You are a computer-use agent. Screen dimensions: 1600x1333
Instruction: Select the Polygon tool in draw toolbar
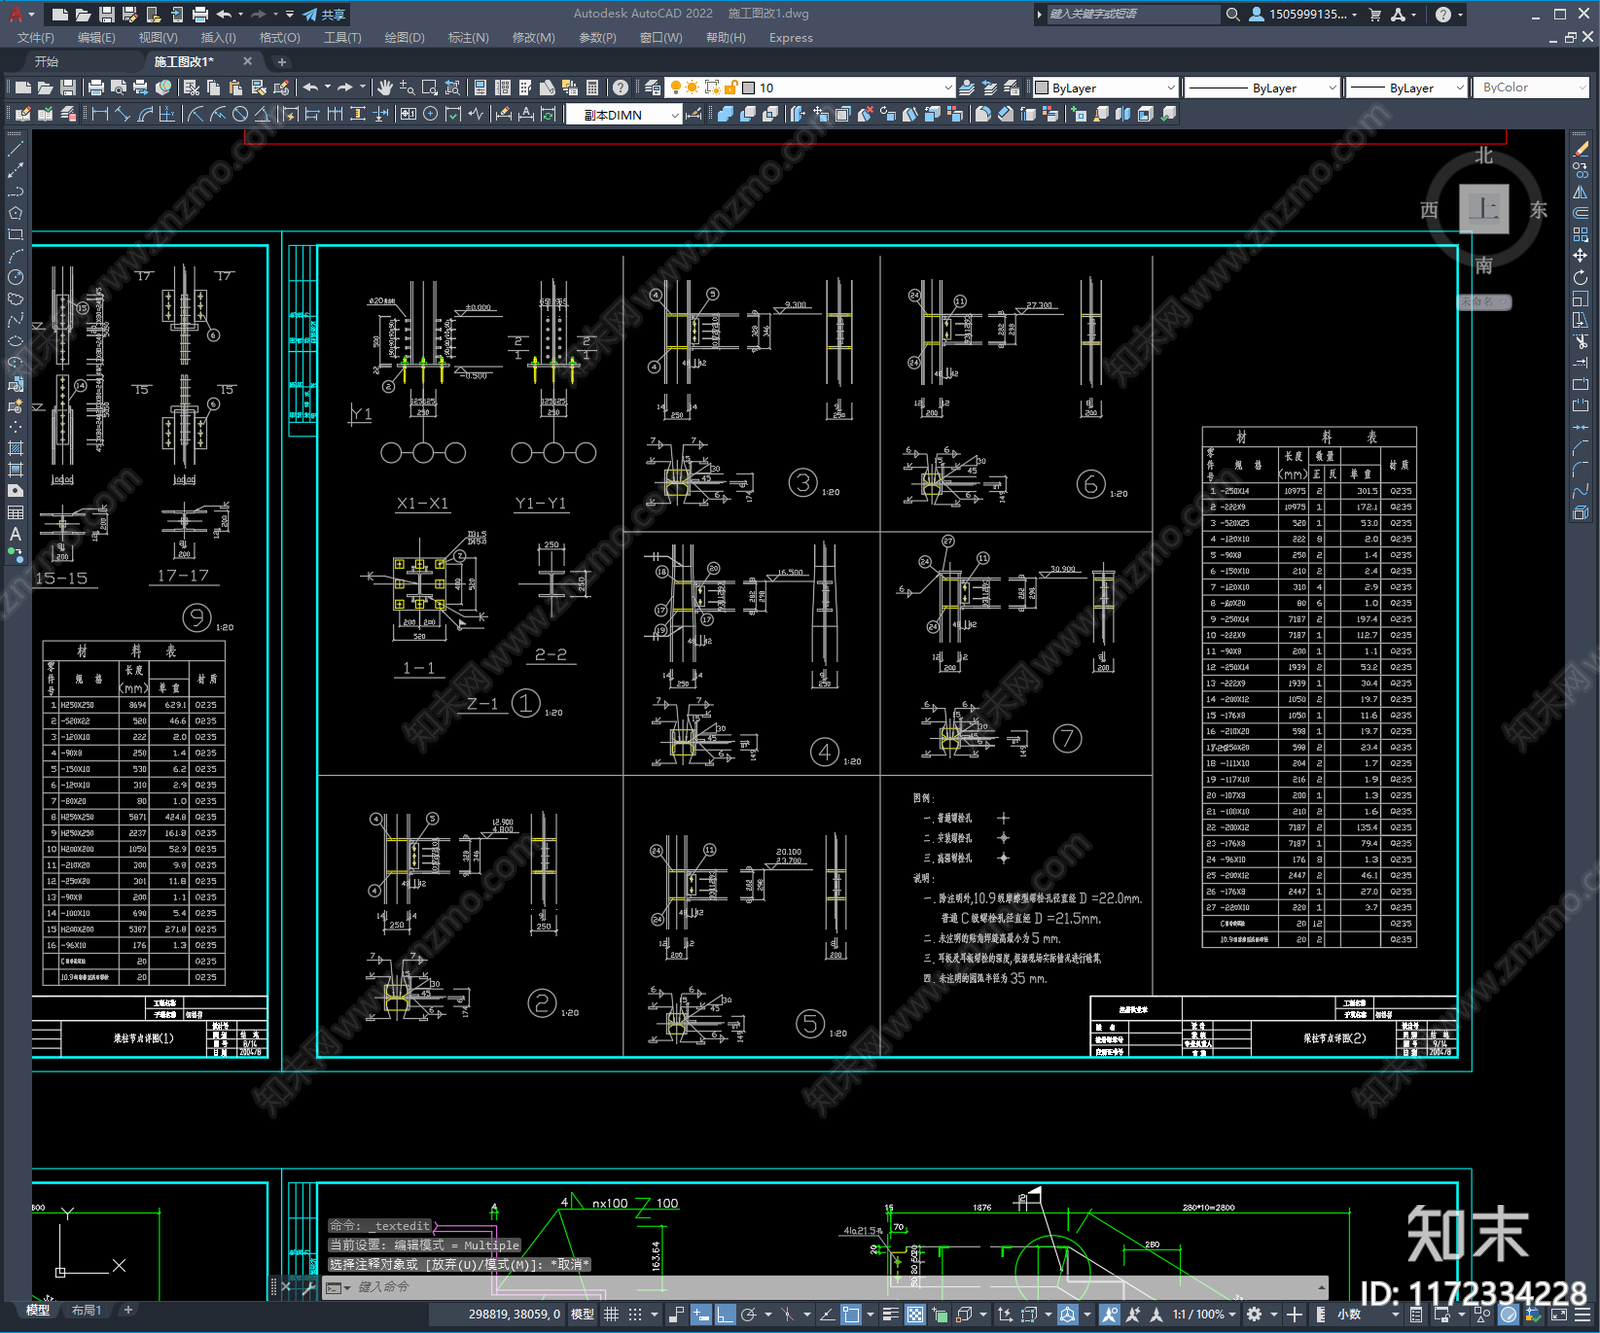pos(15,213)
